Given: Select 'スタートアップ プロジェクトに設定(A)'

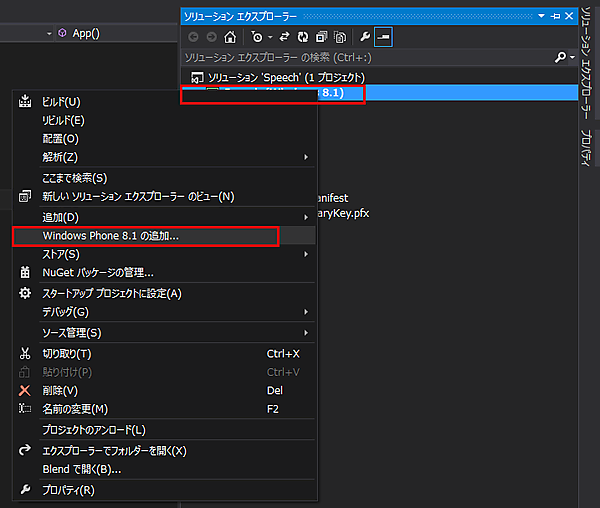Looking at the screenshot, I should coord(111,293).
